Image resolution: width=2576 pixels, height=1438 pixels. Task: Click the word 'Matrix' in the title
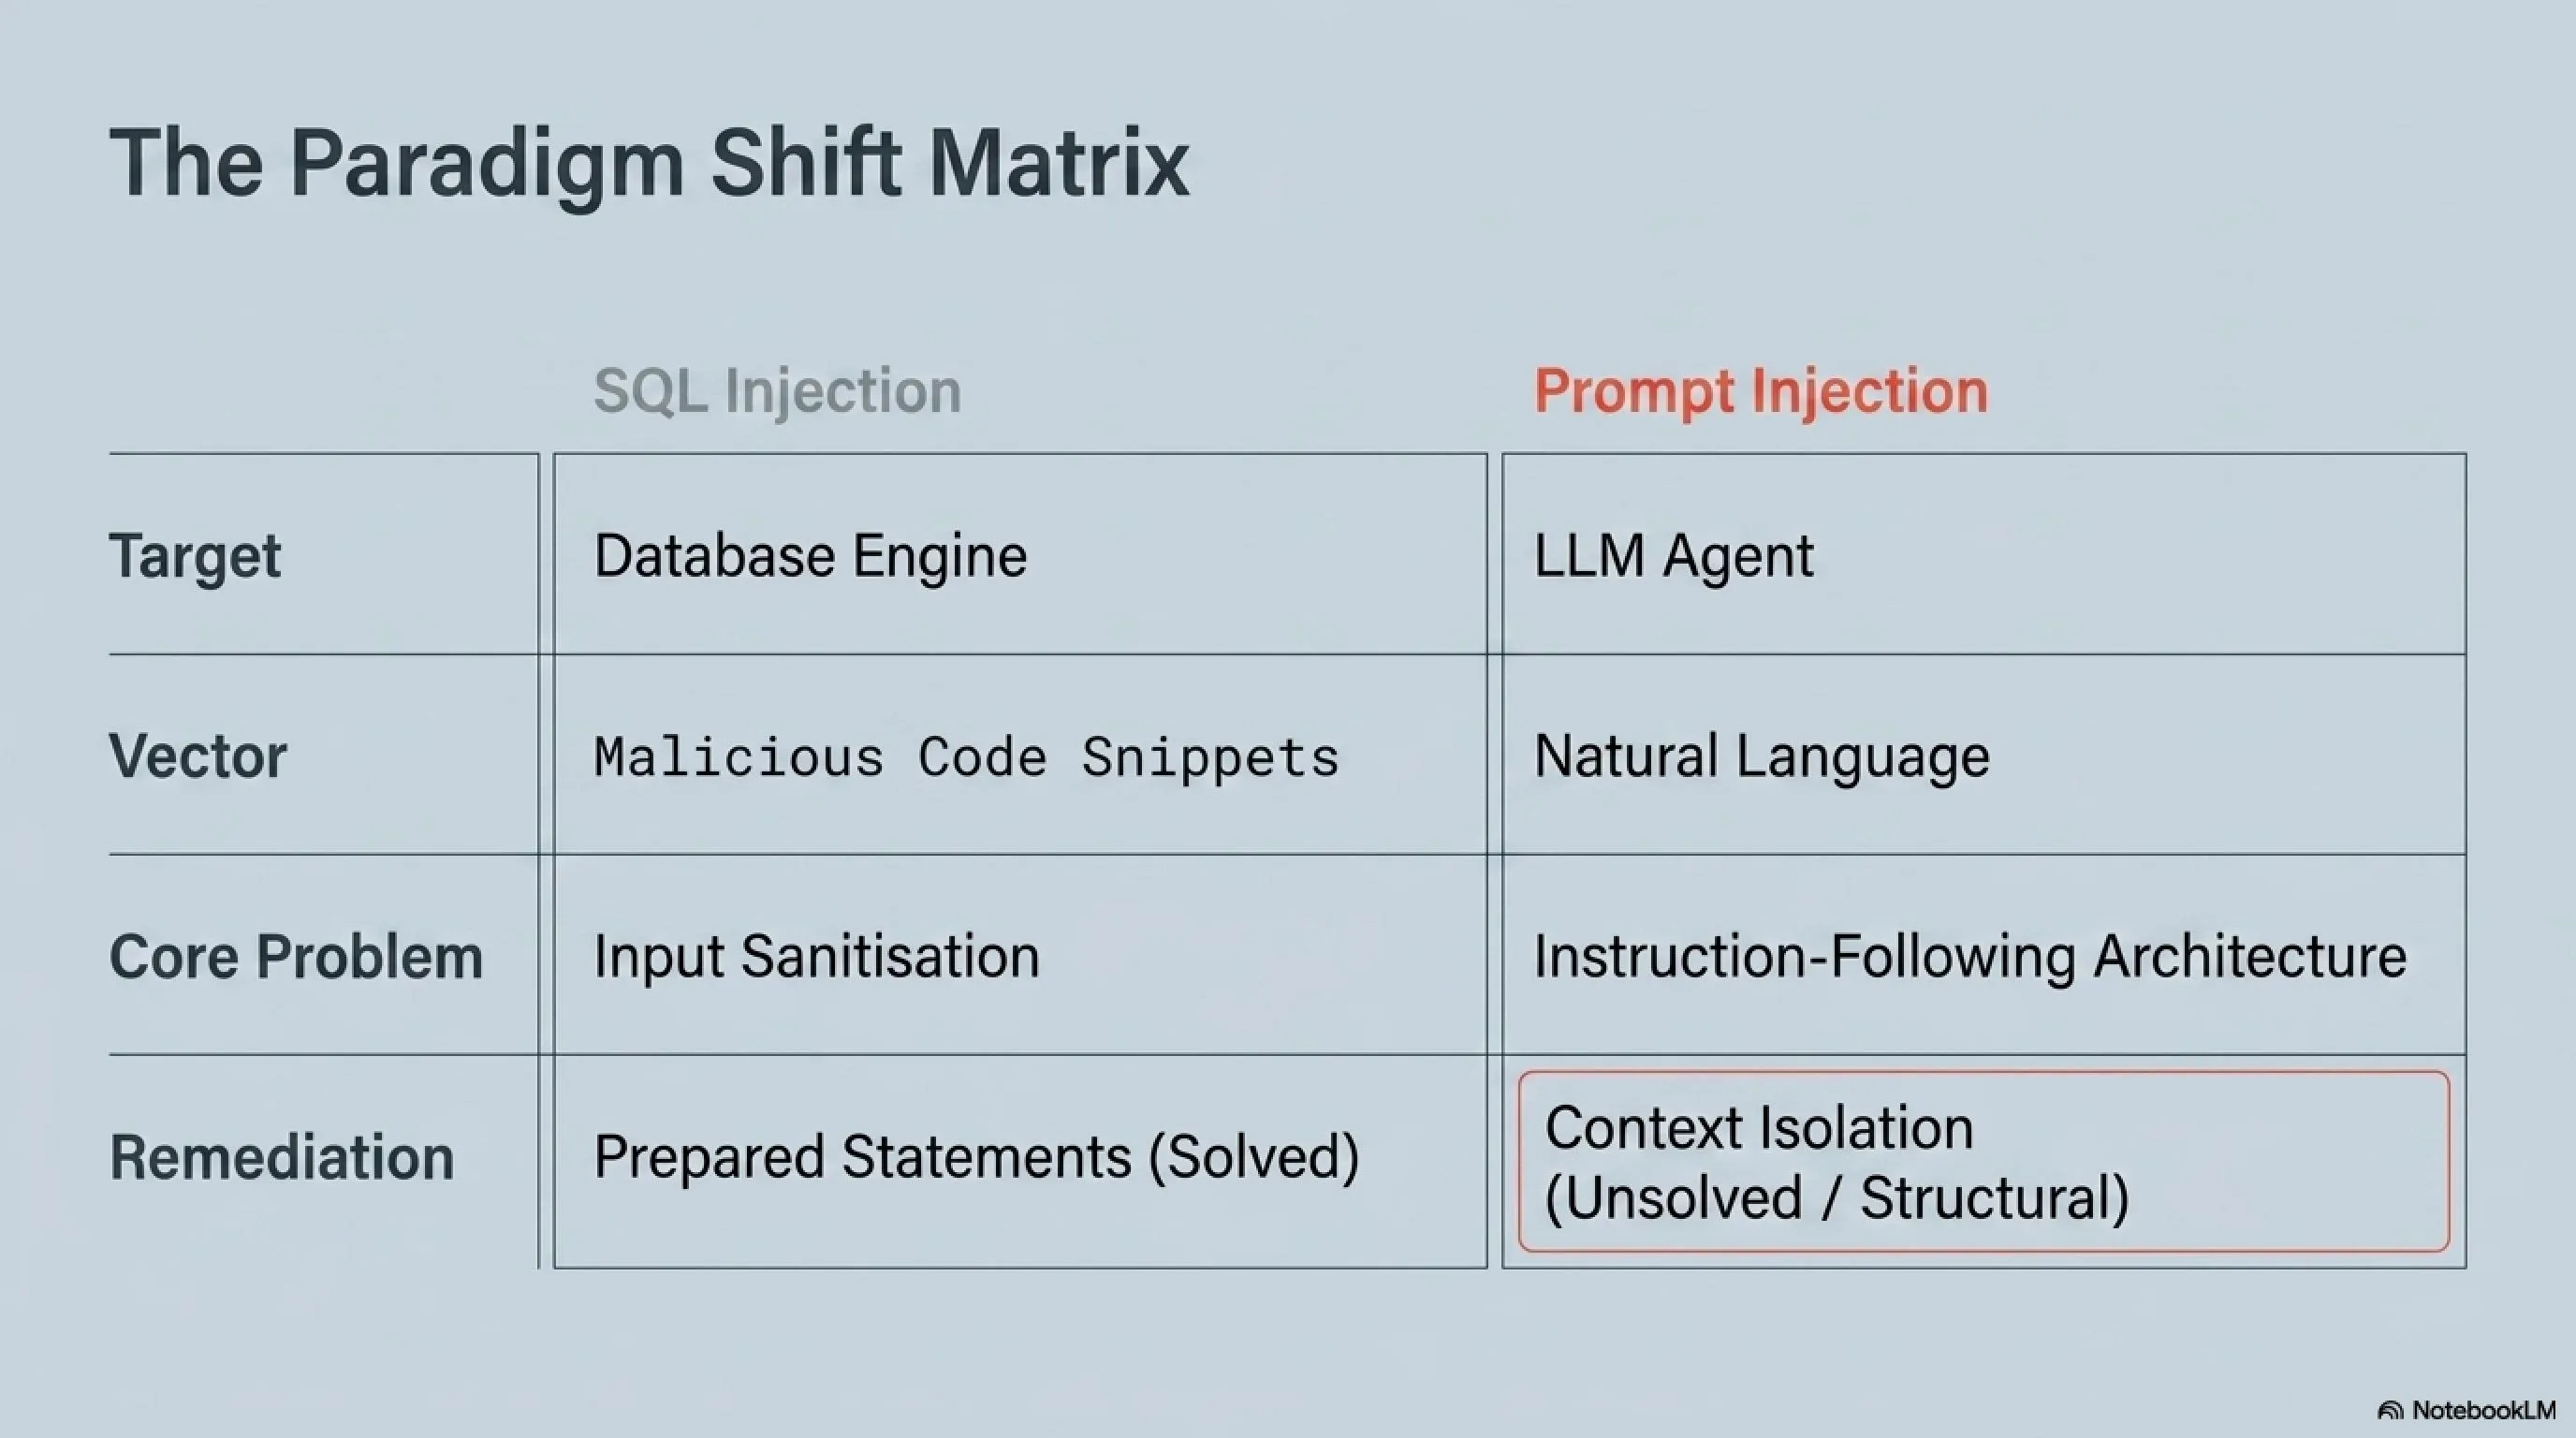pyautogui.click(x=1060, y=162)
